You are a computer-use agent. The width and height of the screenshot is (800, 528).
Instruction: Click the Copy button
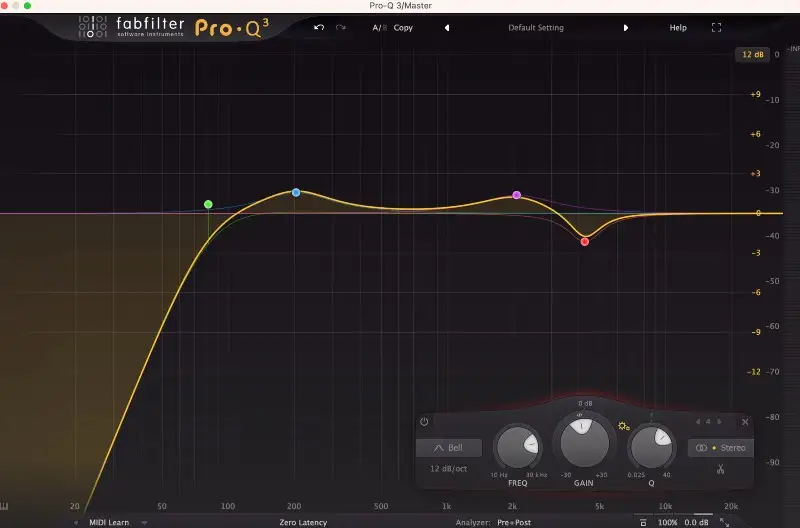tap(403, 28)
